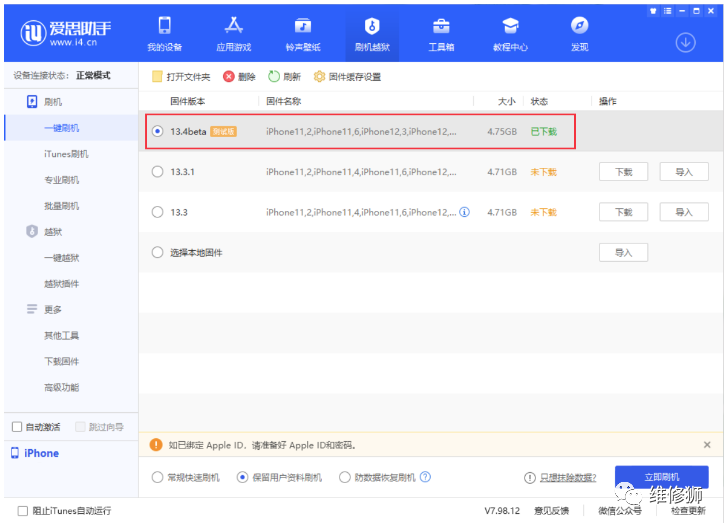Open 越狱插件 in the sidebar

click(x=62, y=283)
